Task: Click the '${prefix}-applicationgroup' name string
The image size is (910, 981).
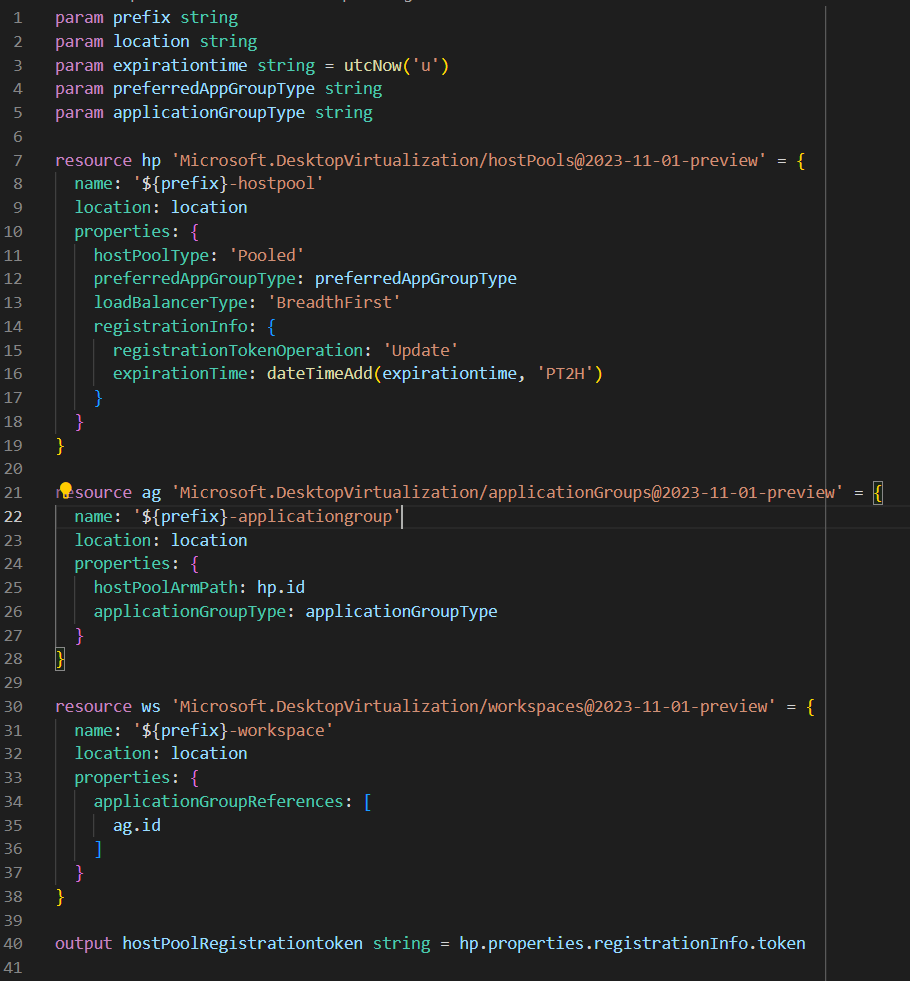Action: [266, 517]
